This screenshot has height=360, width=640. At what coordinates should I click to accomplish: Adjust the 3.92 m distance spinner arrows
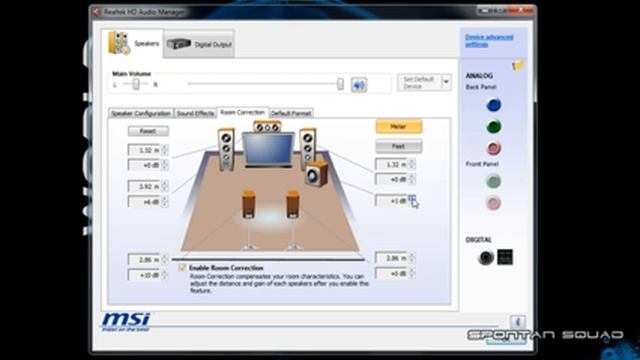(x=164, y=187)
